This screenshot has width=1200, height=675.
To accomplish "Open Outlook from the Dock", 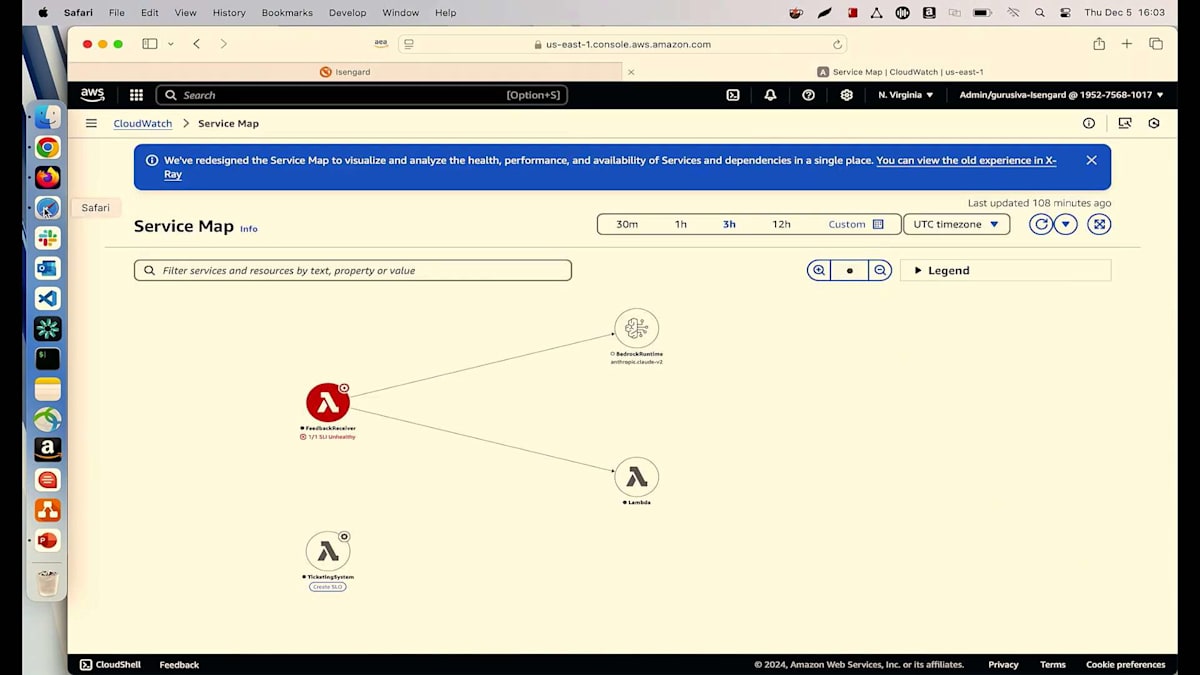I will [x=47, y=268].
